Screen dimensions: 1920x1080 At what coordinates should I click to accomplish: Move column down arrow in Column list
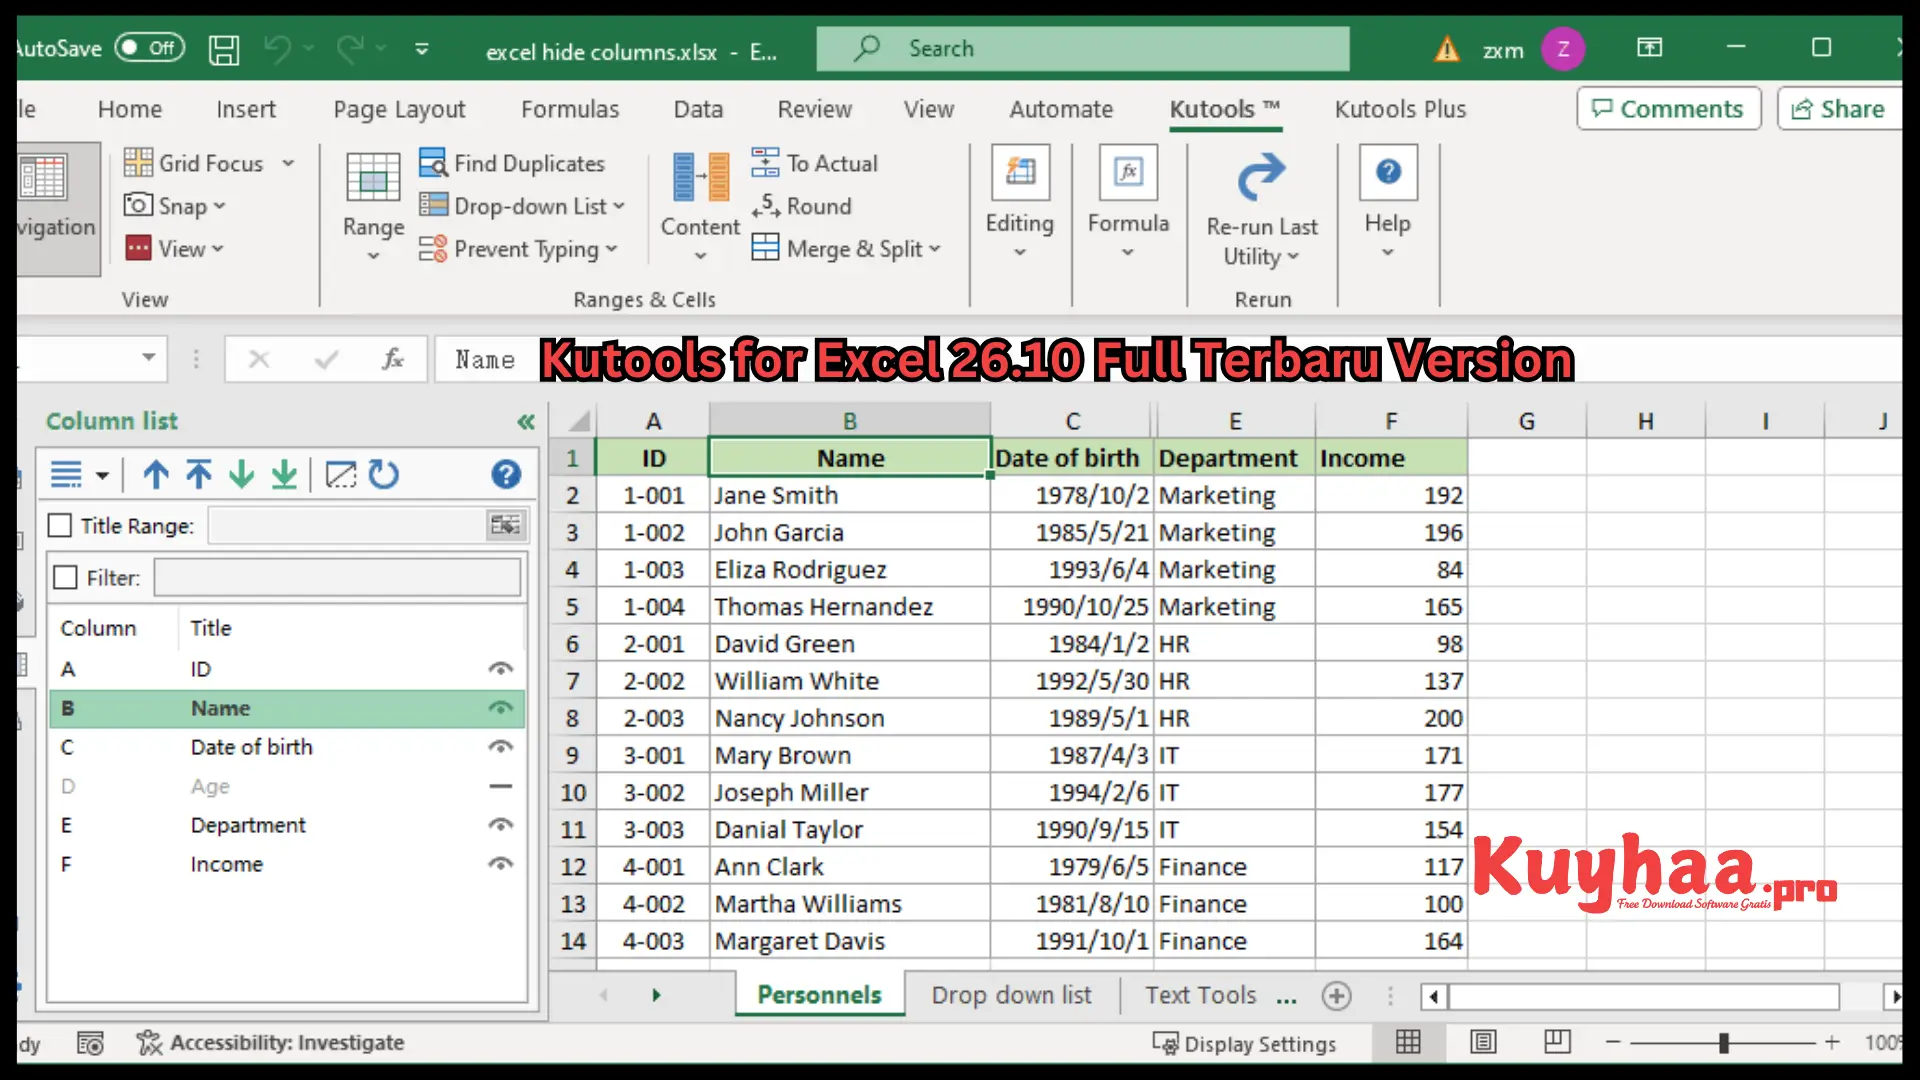241,474
